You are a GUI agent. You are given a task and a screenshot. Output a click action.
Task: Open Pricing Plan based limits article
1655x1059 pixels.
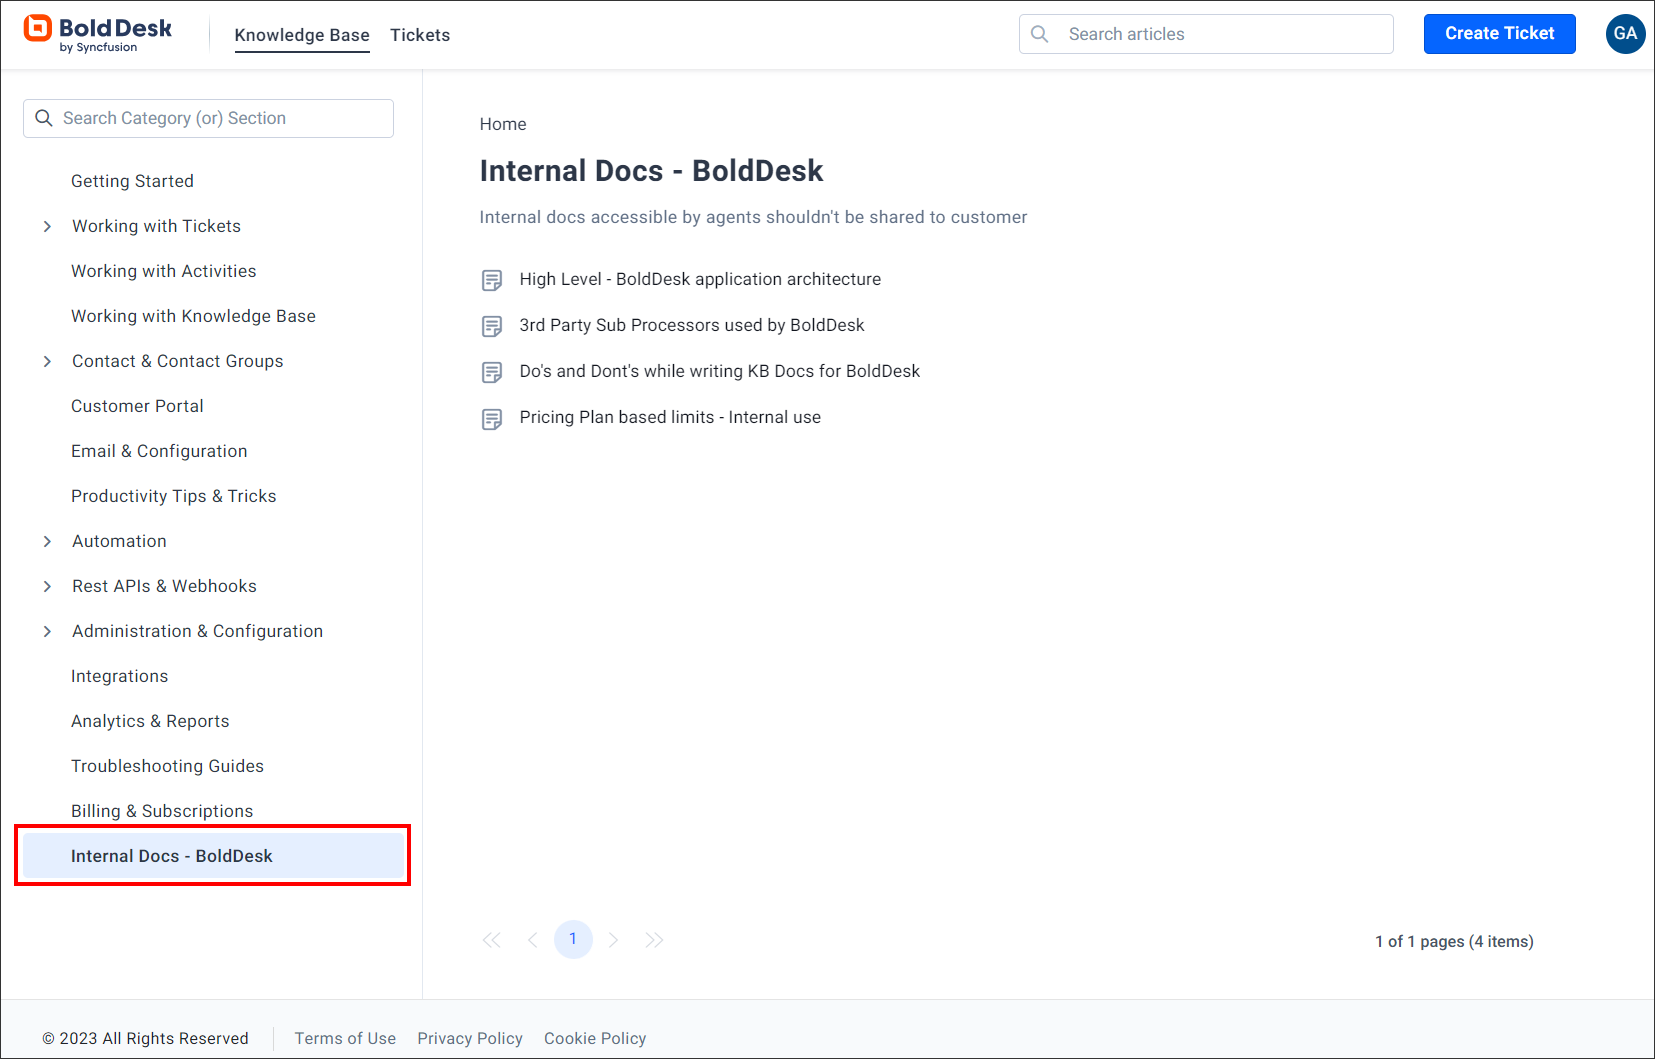[x=670, y=417]
